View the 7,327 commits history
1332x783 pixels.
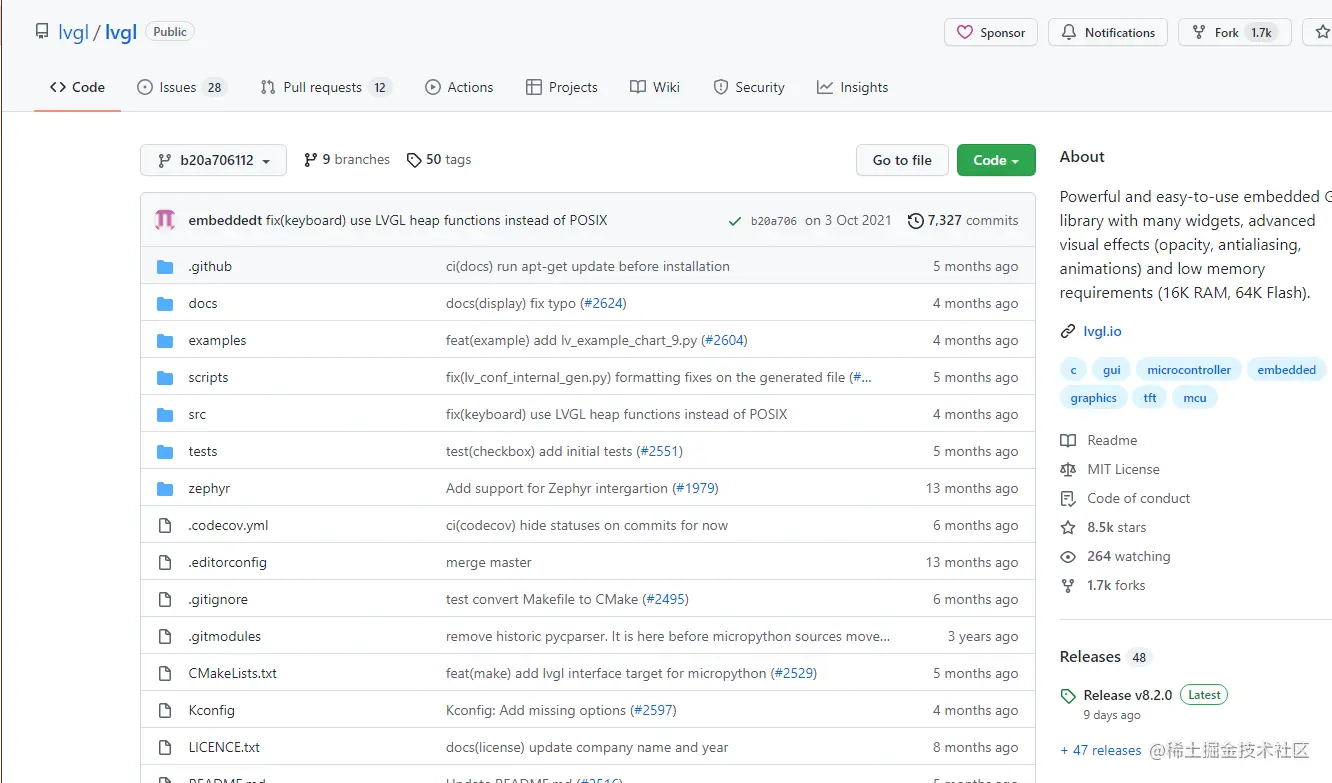point(963,221)
